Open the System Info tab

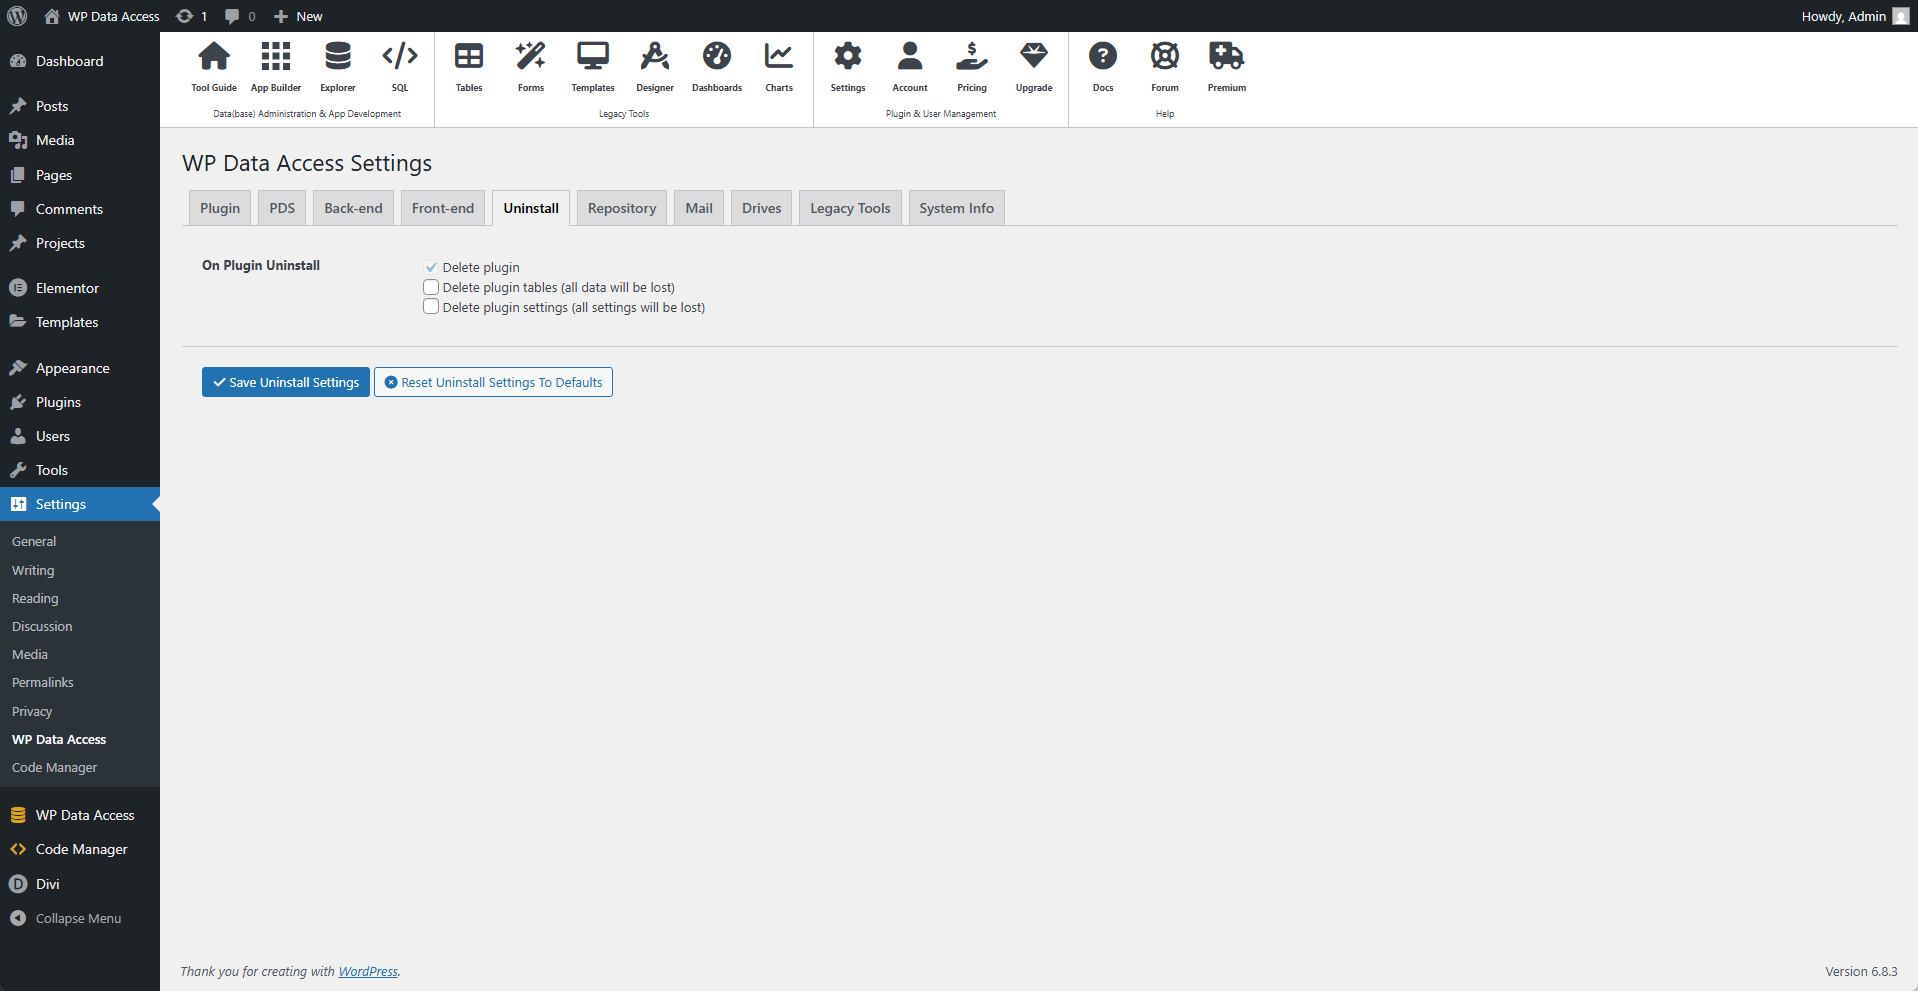point(955,207)
